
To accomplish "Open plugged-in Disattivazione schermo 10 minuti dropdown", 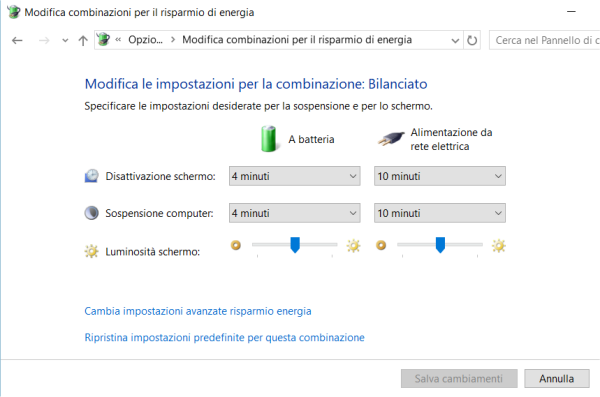I will [440, 176].
